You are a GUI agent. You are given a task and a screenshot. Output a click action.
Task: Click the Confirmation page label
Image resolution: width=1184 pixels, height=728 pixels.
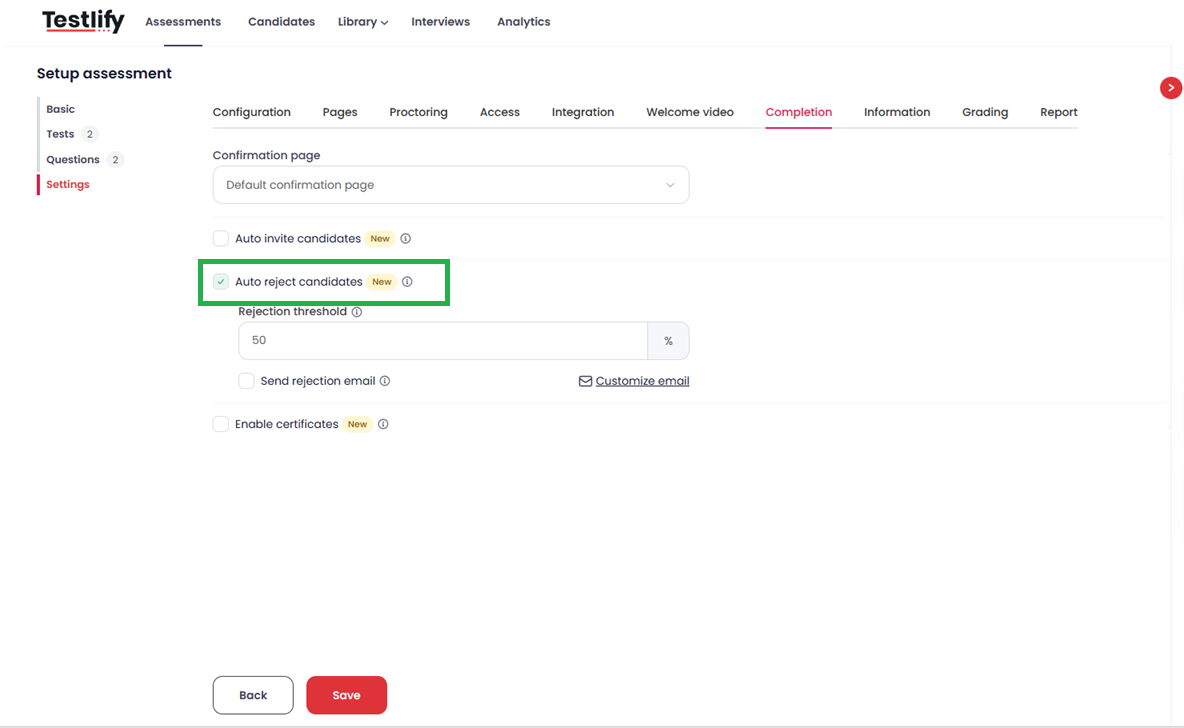pos(267,155)
